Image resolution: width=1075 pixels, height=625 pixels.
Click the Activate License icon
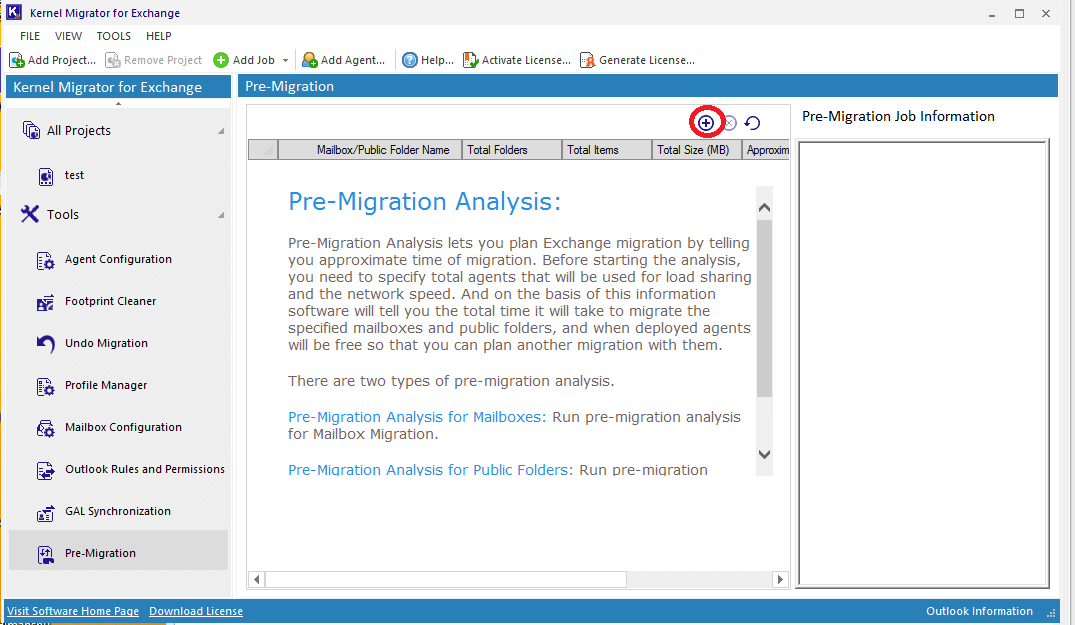click(470, 60)
